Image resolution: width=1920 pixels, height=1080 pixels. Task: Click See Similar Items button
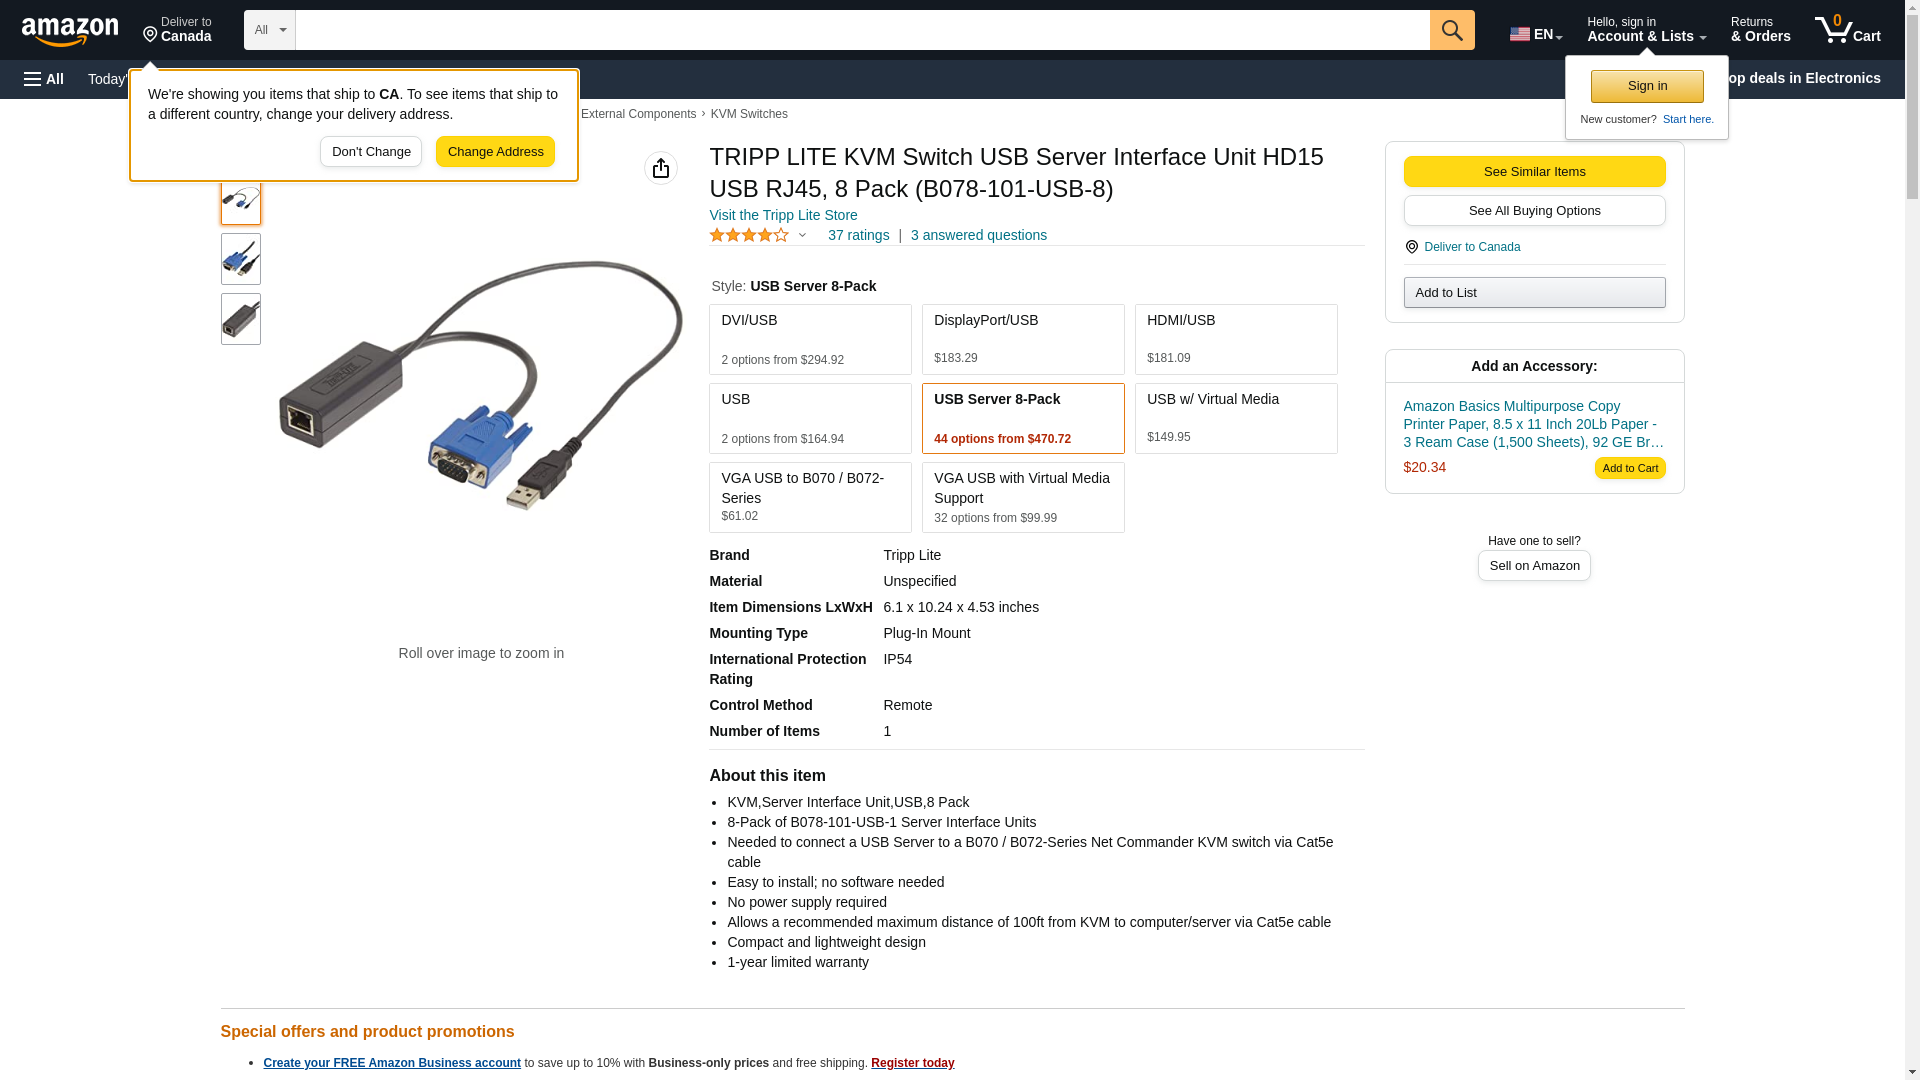pos(1534,172)
